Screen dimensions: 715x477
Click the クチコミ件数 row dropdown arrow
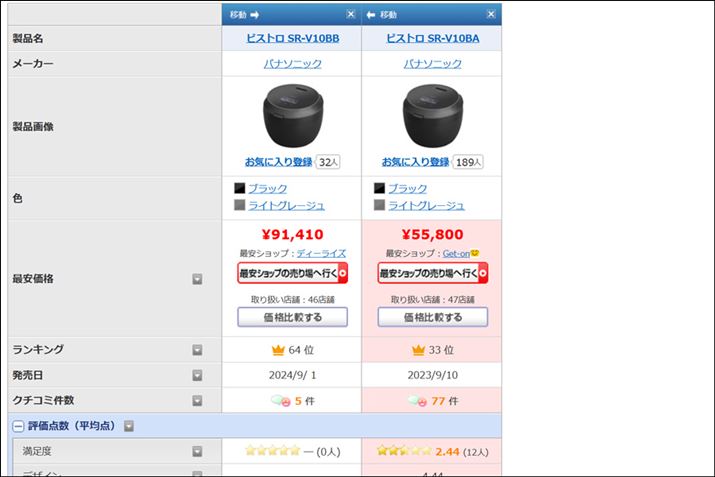pos(197,400)
